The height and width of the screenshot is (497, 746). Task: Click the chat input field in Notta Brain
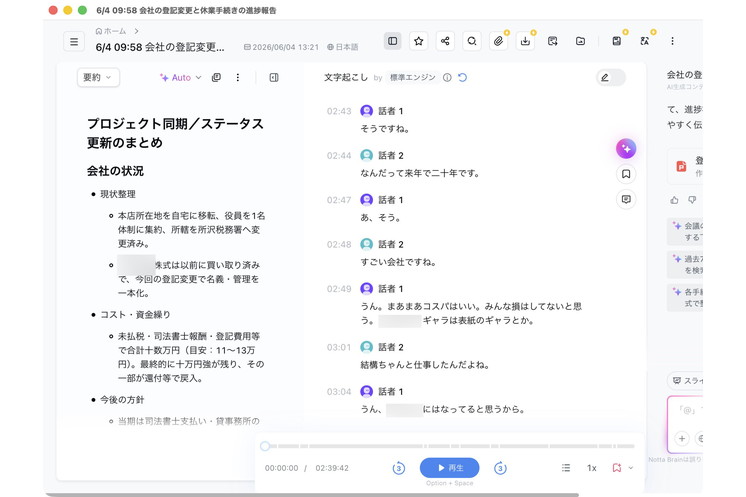point(685,424)
